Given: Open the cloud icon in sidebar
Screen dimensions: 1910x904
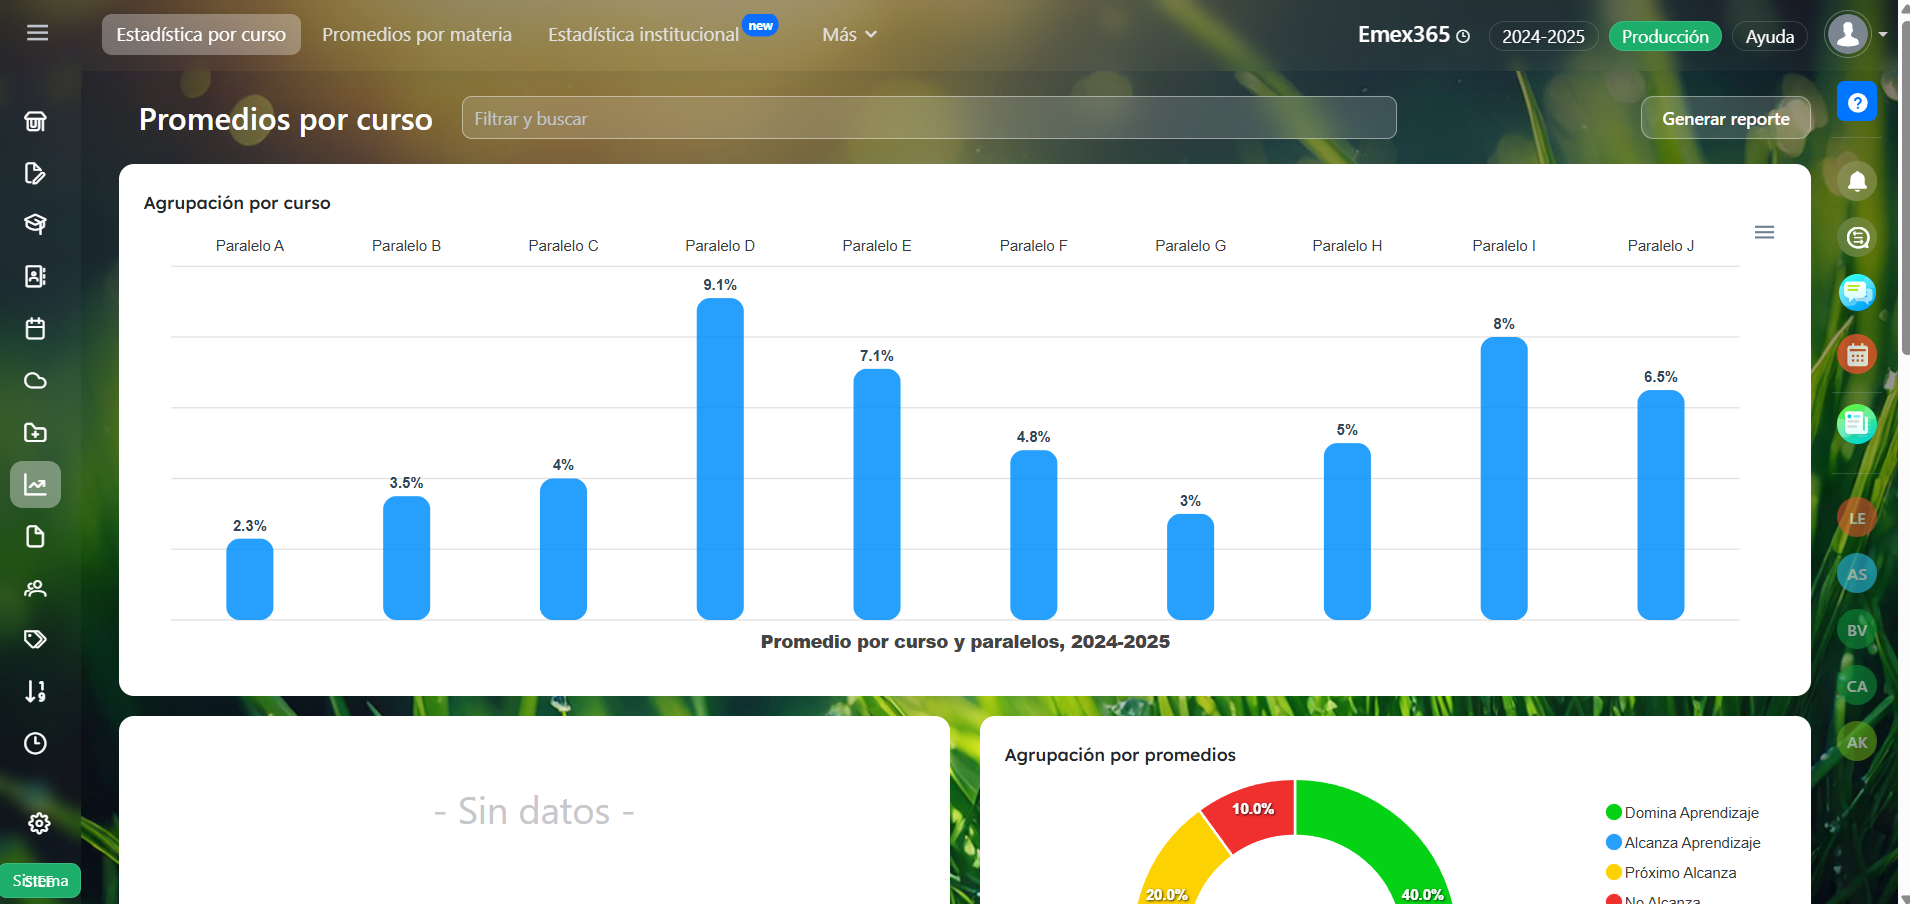Looking at the screenshot, I should click(x=35, y=380).
